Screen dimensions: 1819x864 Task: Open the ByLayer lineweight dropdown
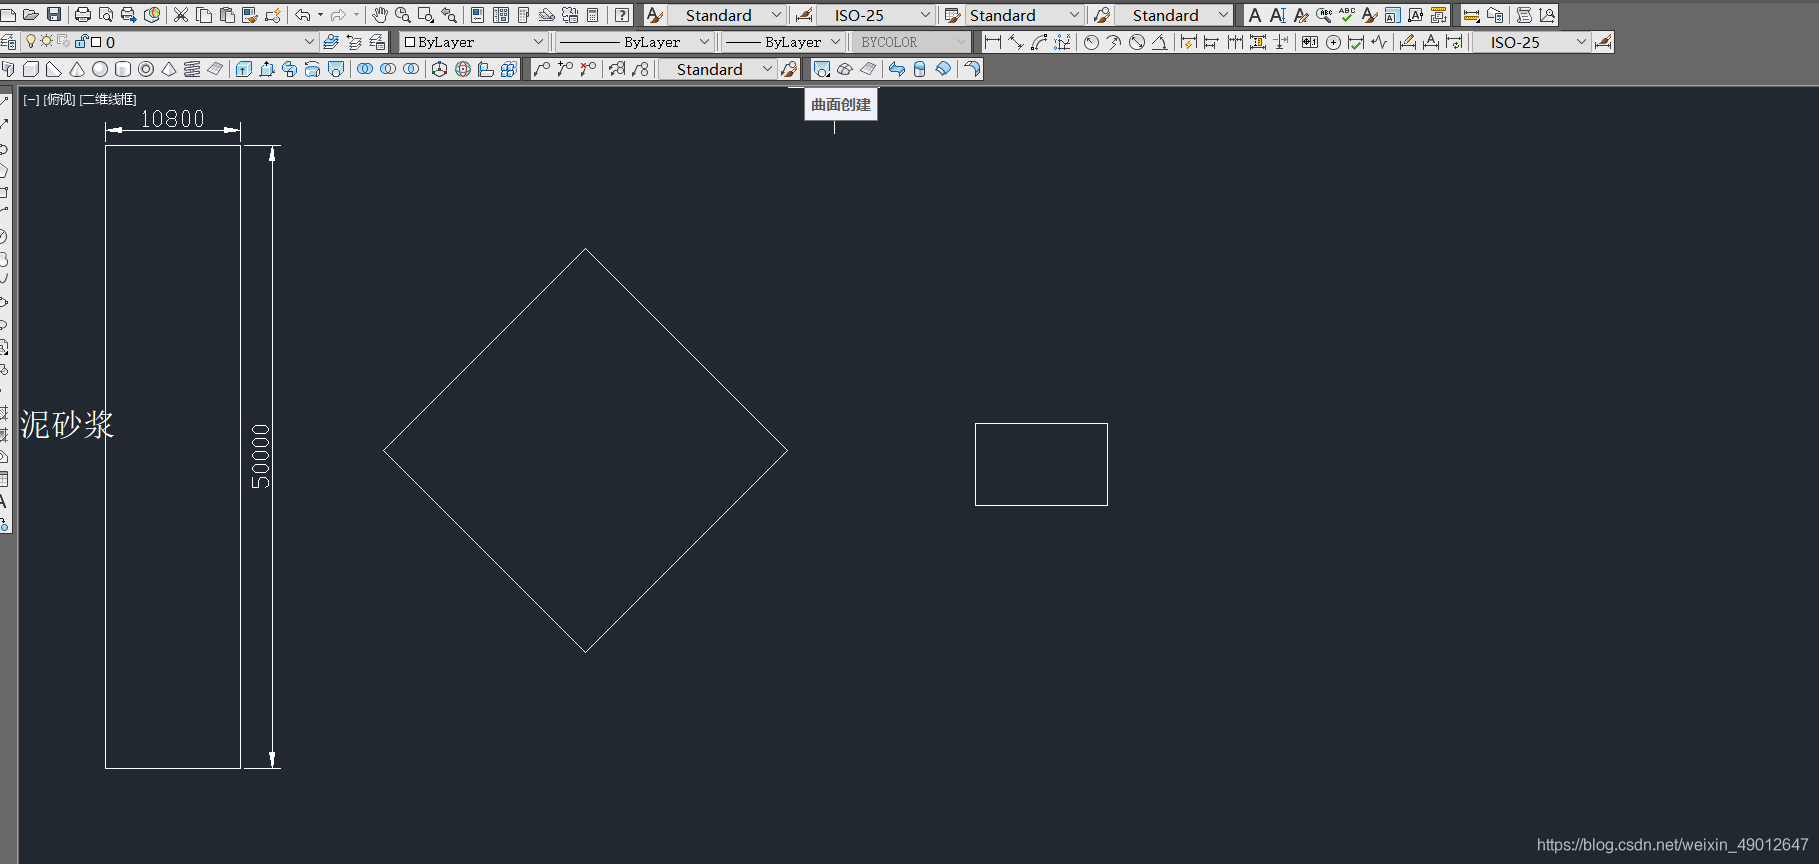coord(835,42)
